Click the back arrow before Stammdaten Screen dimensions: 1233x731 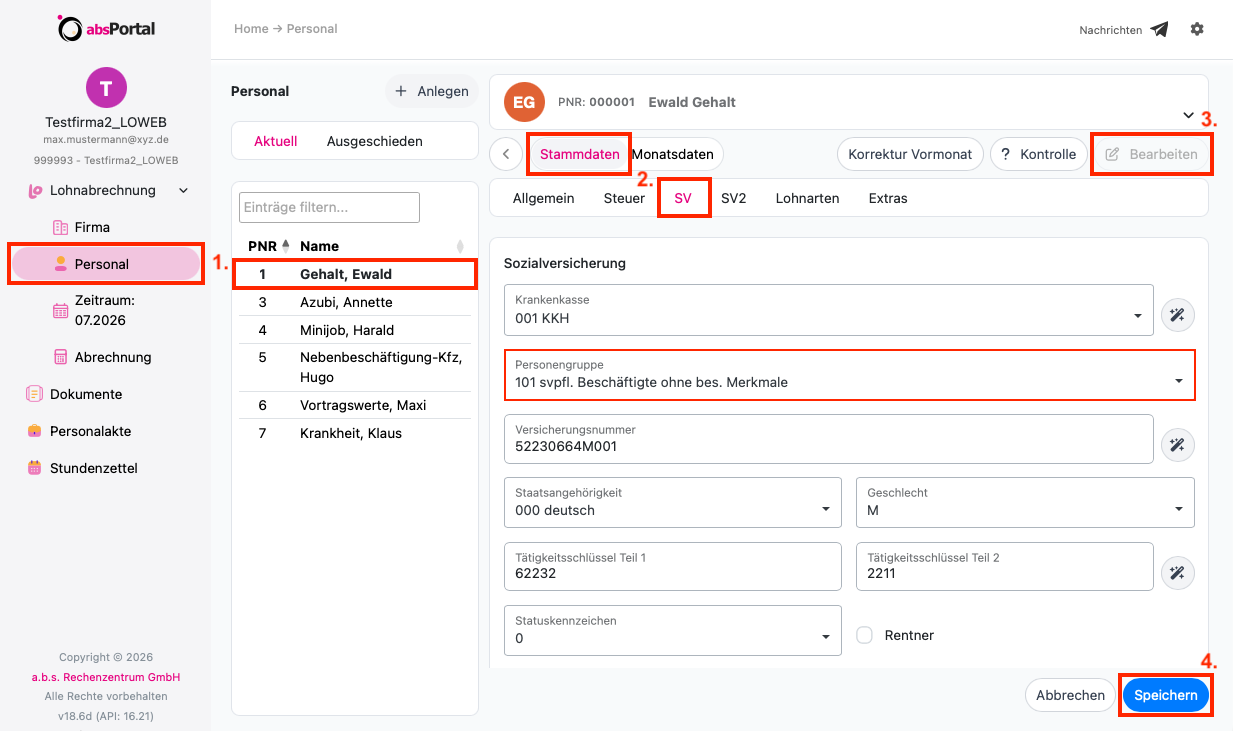(506, 154)
